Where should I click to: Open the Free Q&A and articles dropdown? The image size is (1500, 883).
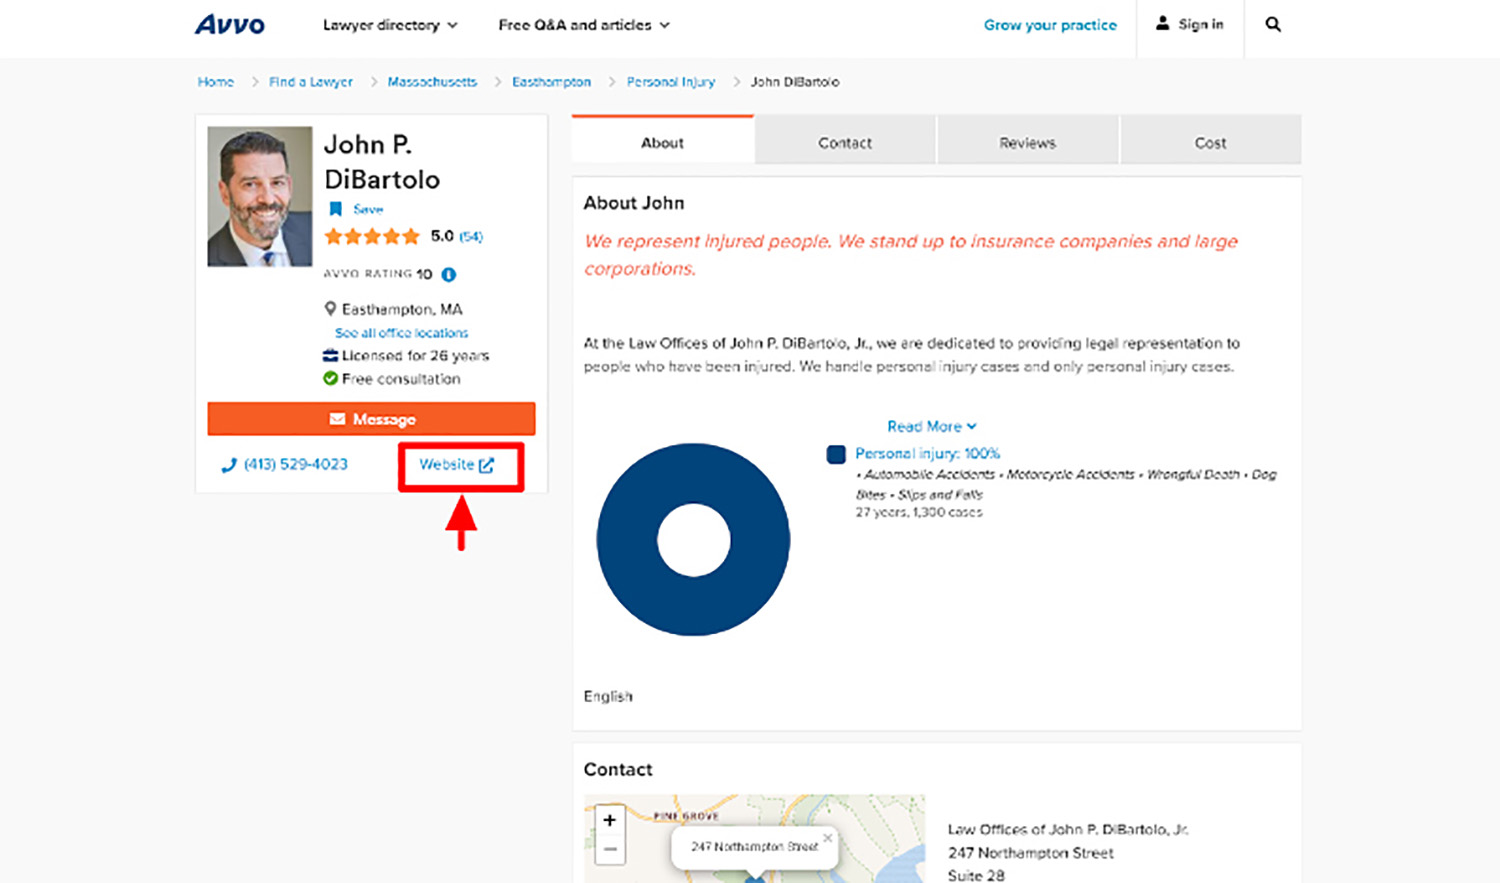(583, 25)
